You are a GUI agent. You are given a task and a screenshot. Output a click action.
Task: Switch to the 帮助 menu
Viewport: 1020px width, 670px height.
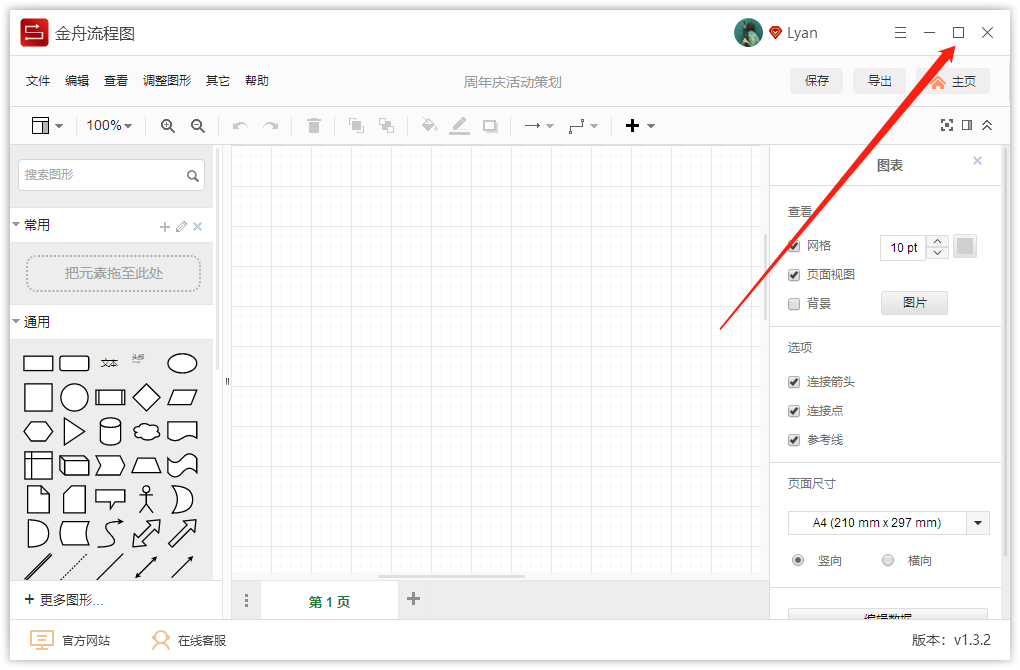(256, 80)
